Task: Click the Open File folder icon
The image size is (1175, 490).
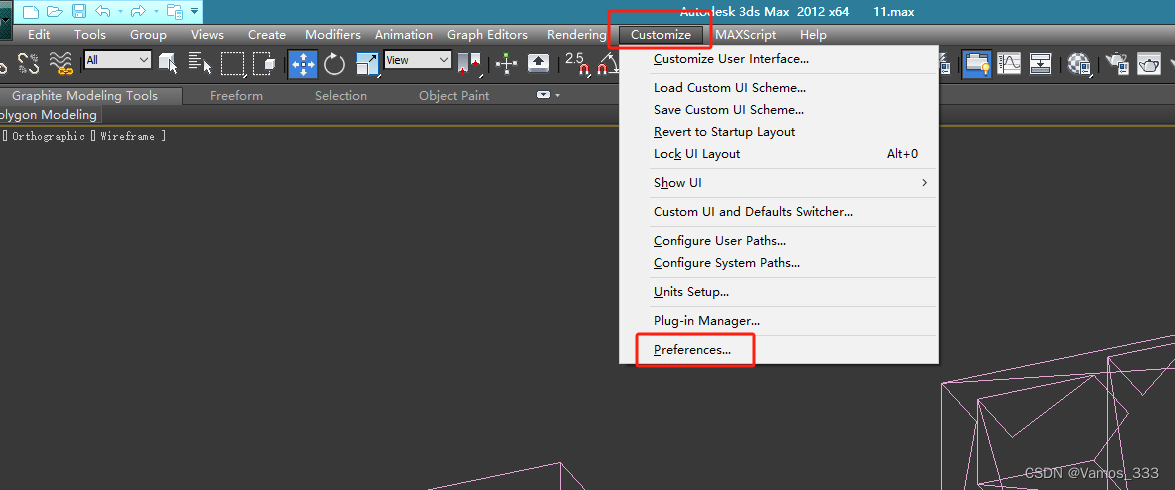Action: click(55, 11)
